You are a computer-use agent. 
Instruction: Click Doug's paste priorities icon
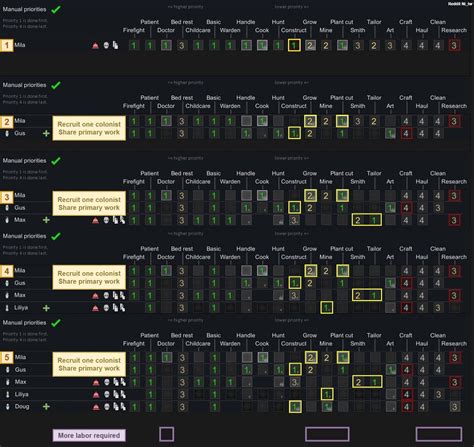(x=123, y=407)
